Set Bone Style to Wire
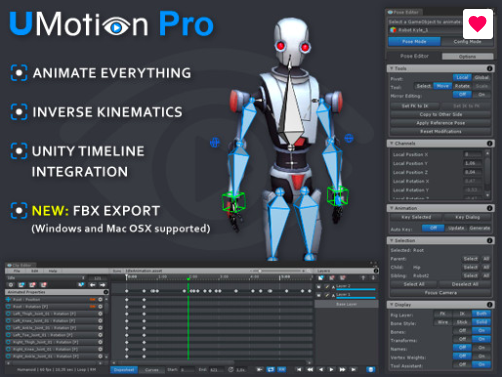502x377 pixels. click(x=442, y=322)
